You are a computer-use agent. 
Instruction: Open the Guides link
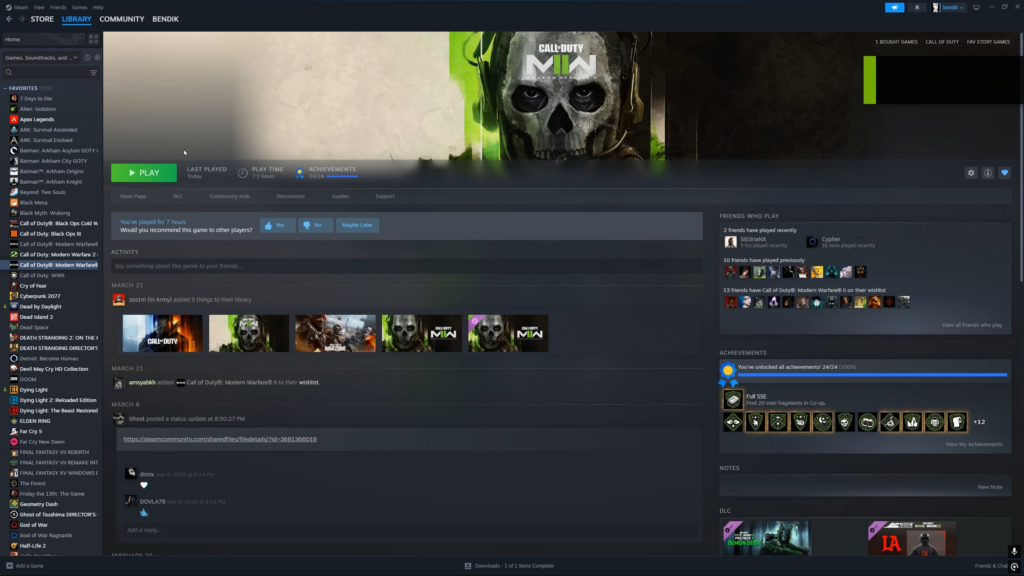tap(340, 196)
